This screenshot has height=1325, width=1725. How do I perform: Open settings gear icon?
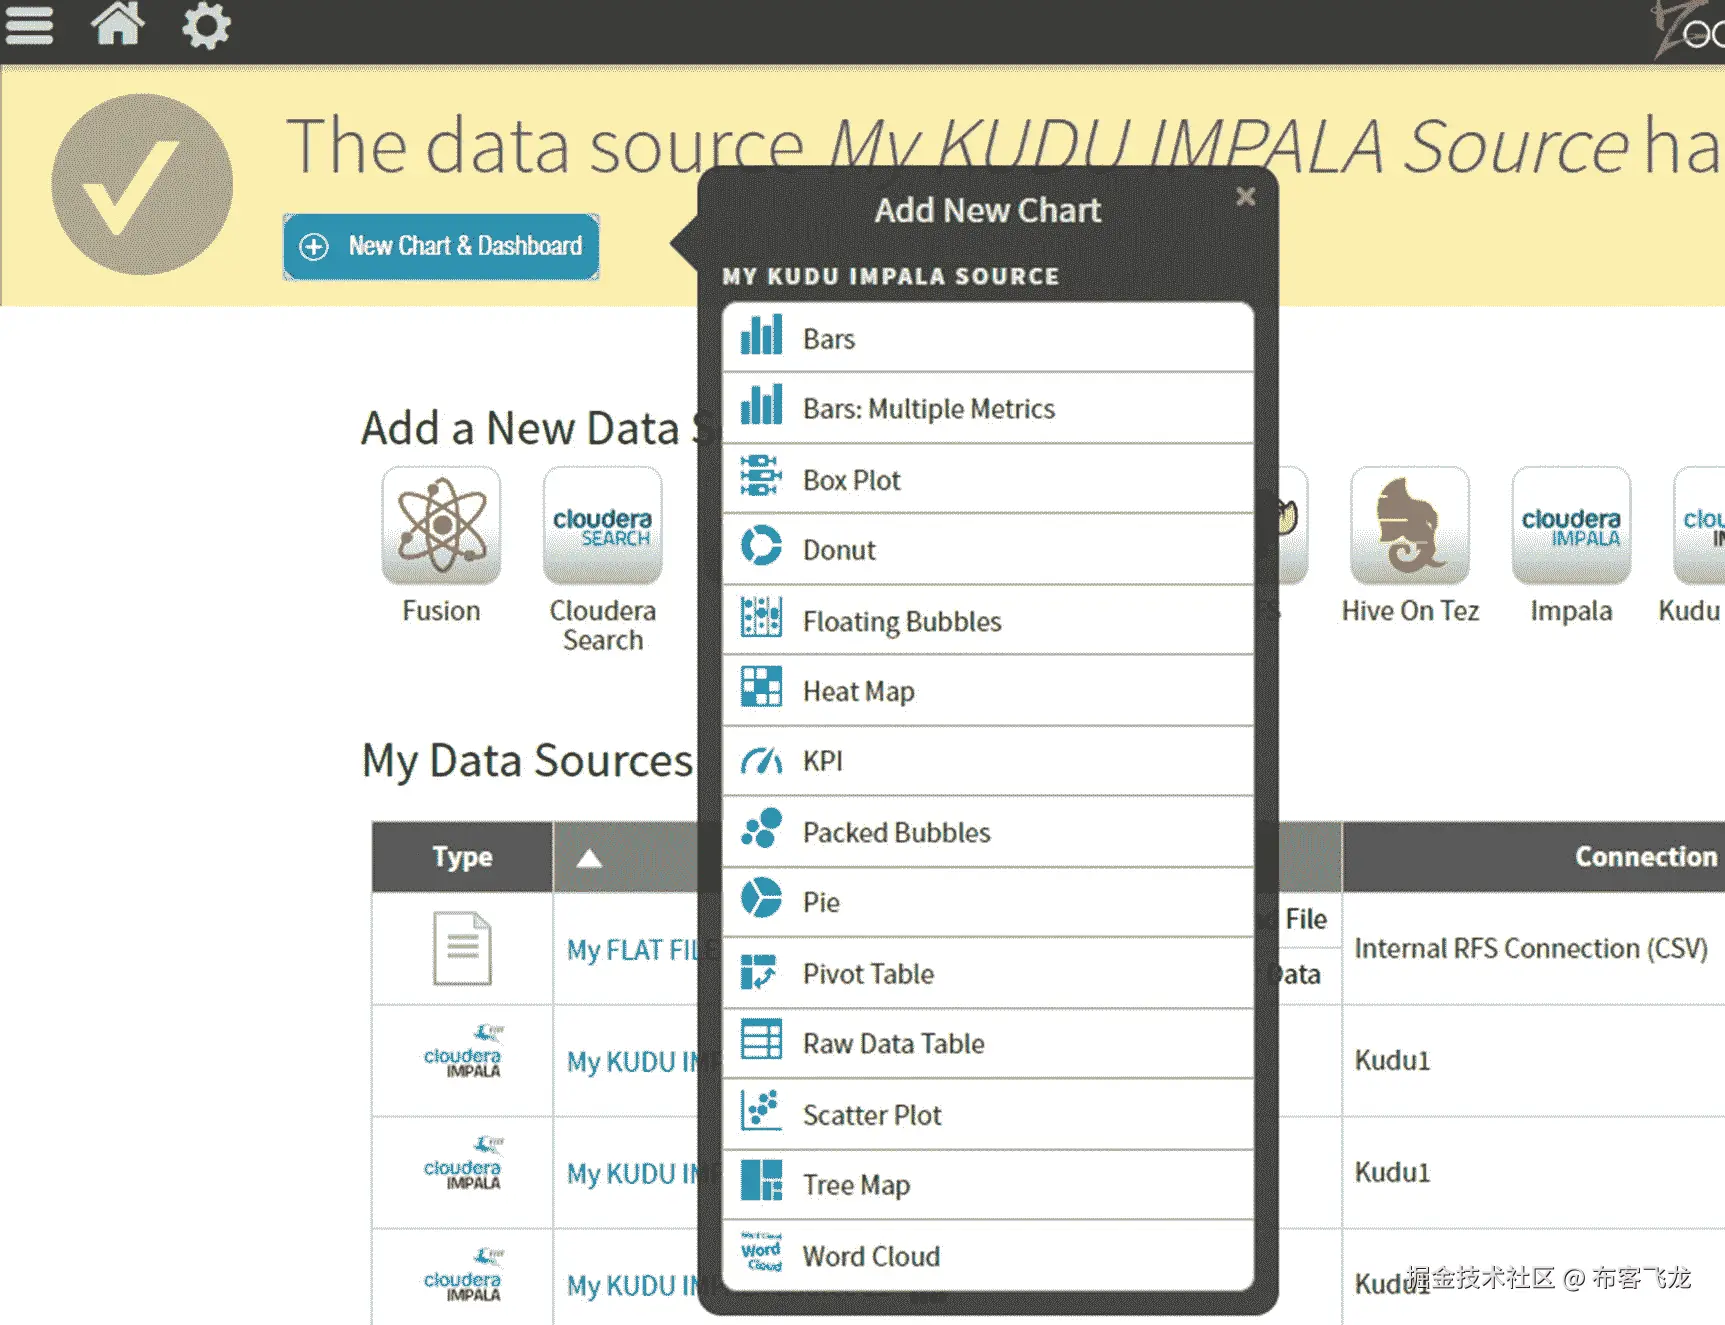pyautogui.click(x=206, y=24)
